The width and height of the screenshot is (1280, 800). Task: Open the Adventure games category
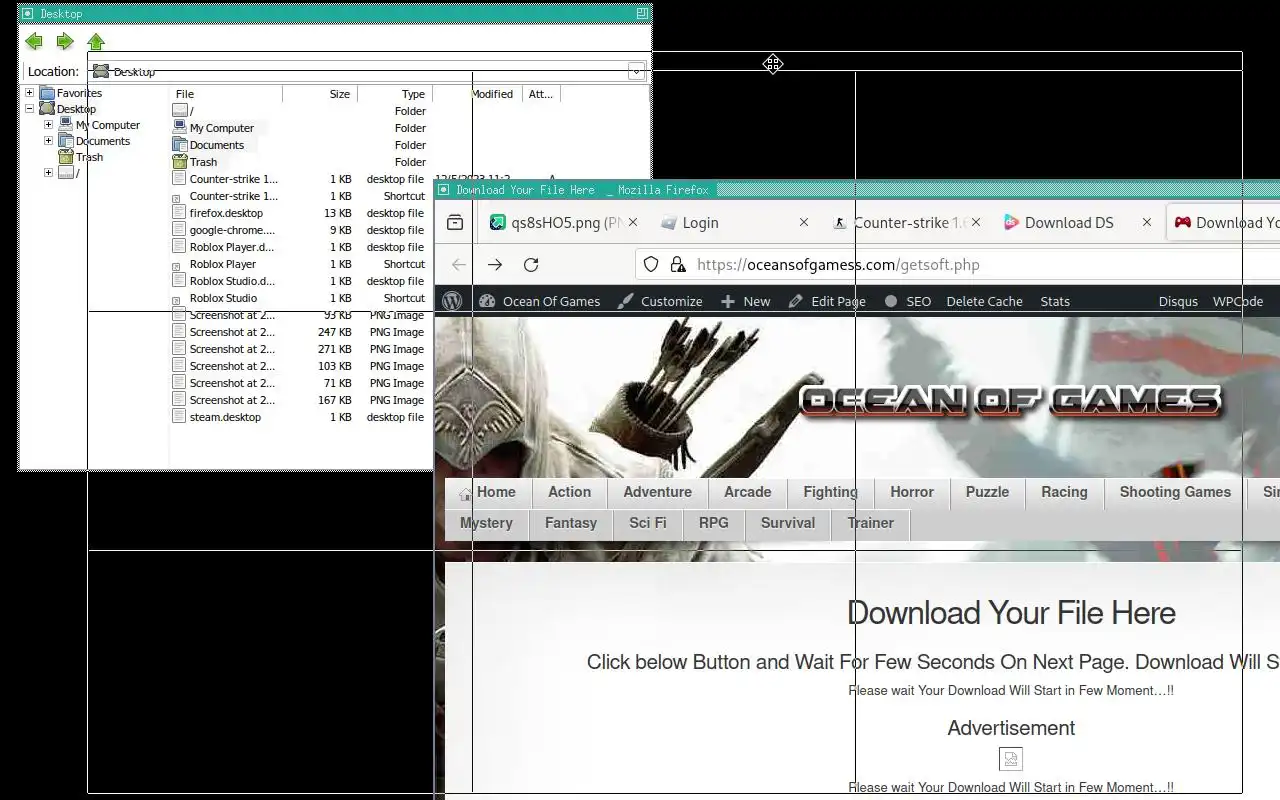(x=657, y=492)
